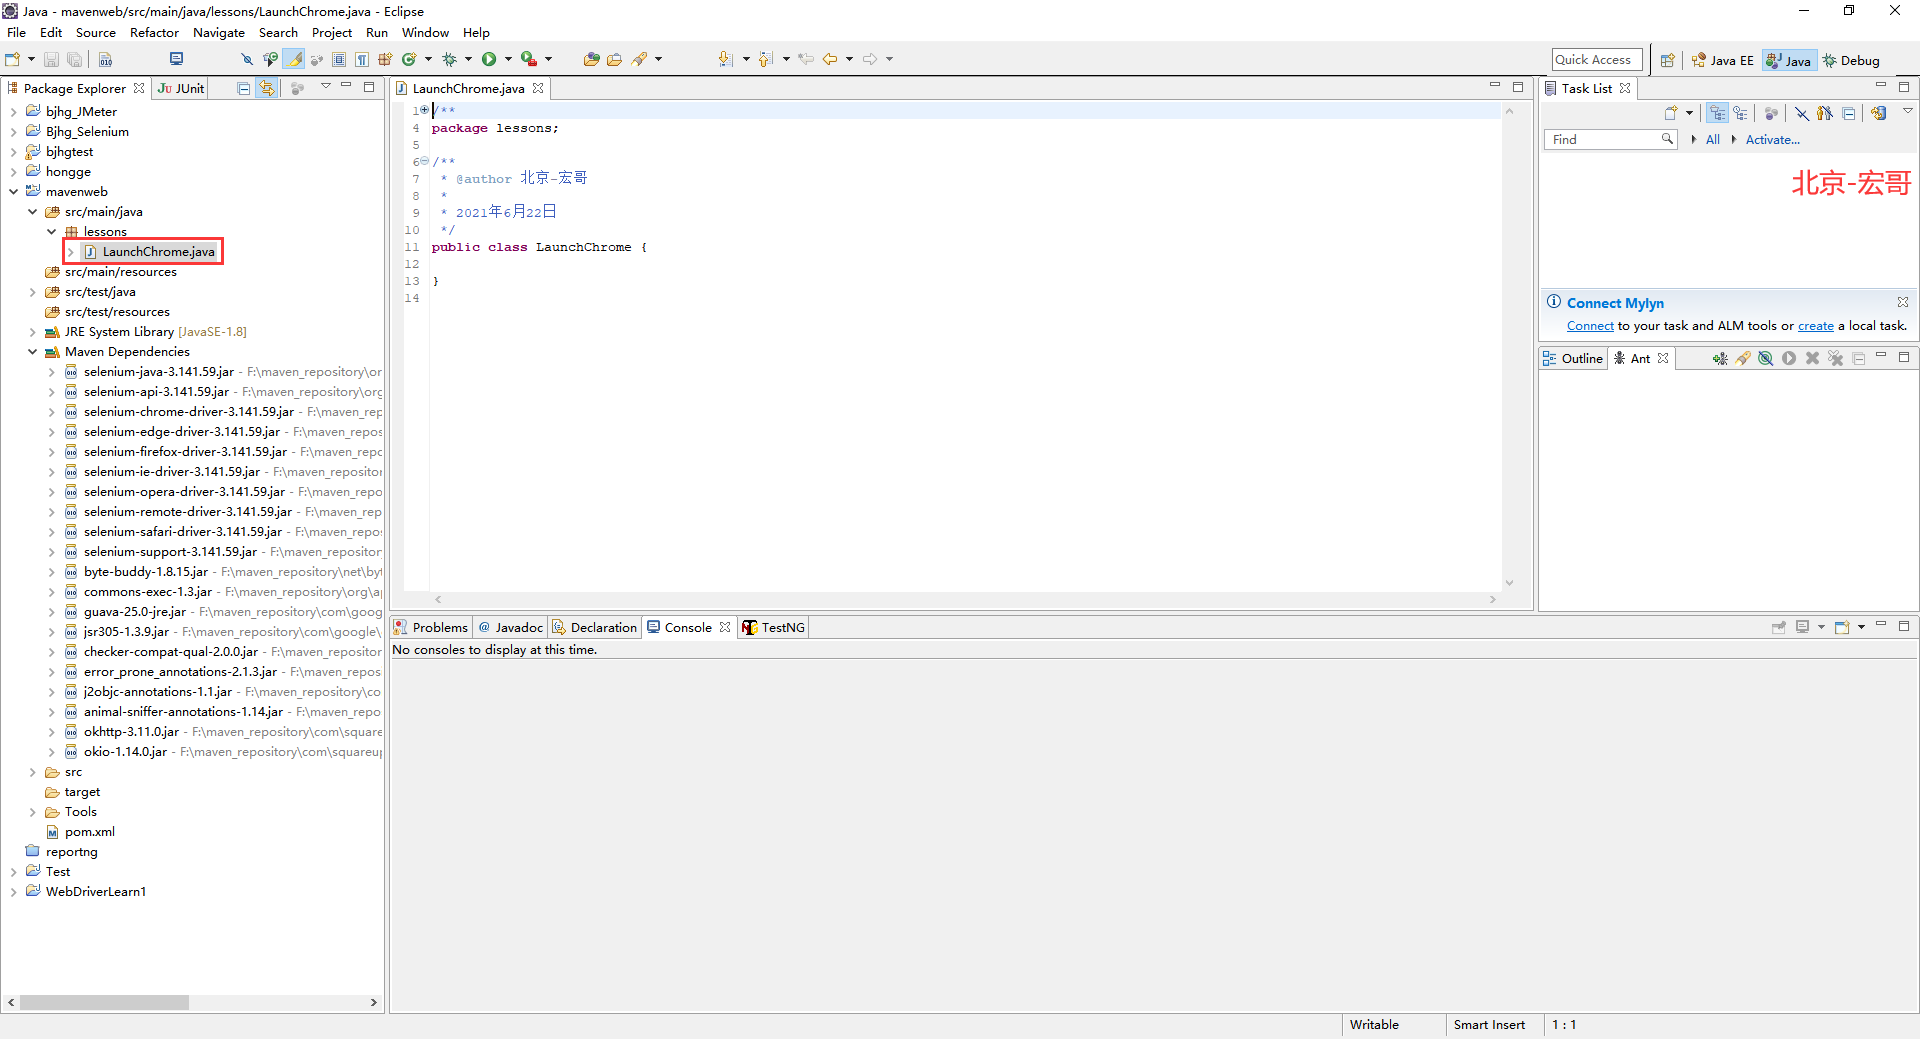
Task: Click the Open Task folder icon
Action: [x=614, y=59]
